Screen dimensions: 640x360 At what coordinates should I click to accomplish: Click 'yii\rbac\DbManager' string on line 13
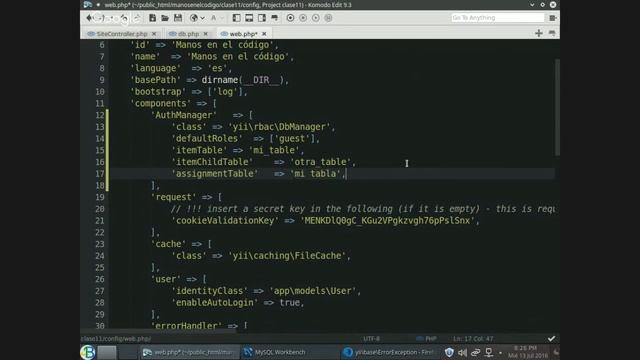pos(279,127)
